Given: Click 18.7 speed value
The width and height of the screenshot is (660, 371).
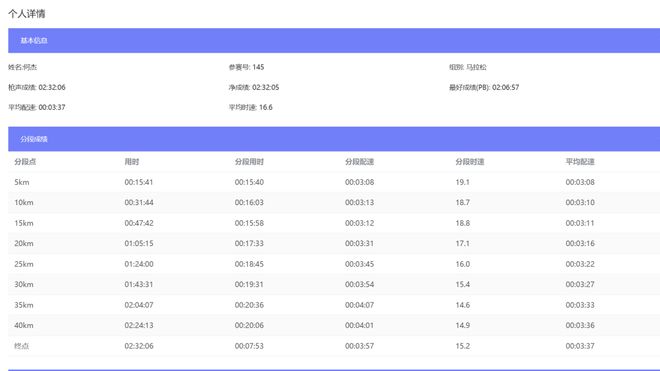Looking at the screenshot, I should [462, 203].
